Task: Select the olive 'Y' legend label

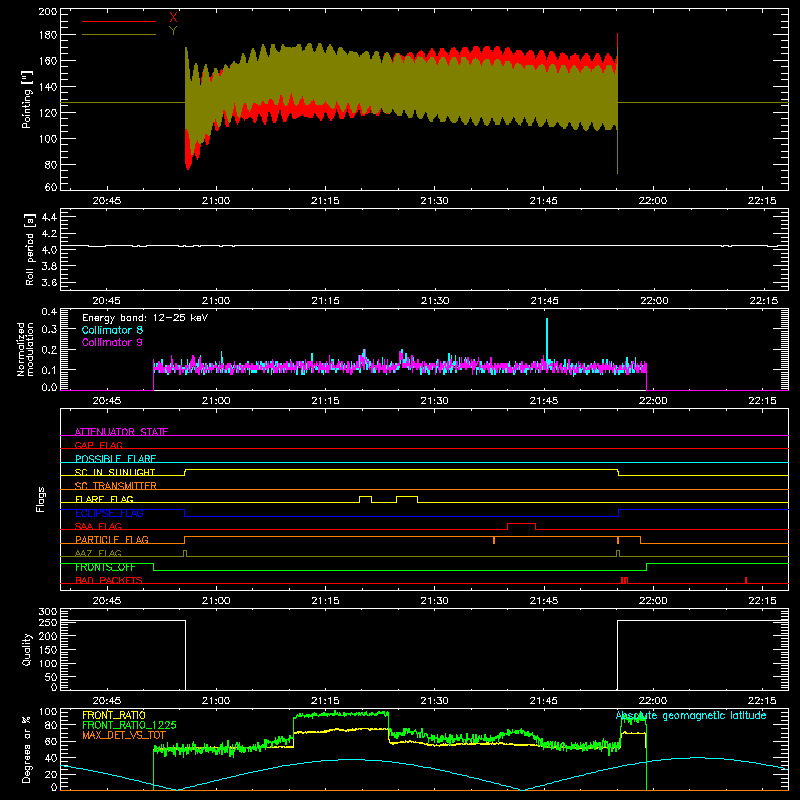Action: pos(173,31)
